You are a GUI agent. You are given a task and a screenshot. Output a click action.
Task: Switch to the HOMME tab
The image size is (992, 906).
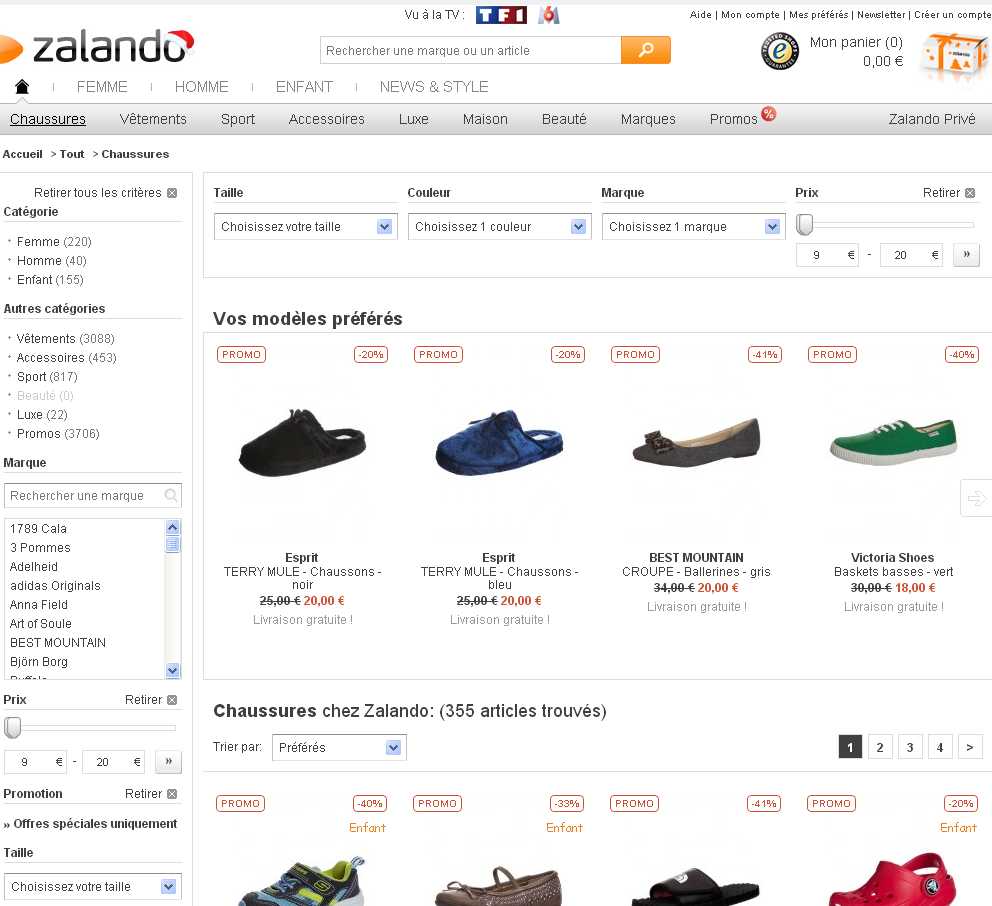(x=202, y=87)
